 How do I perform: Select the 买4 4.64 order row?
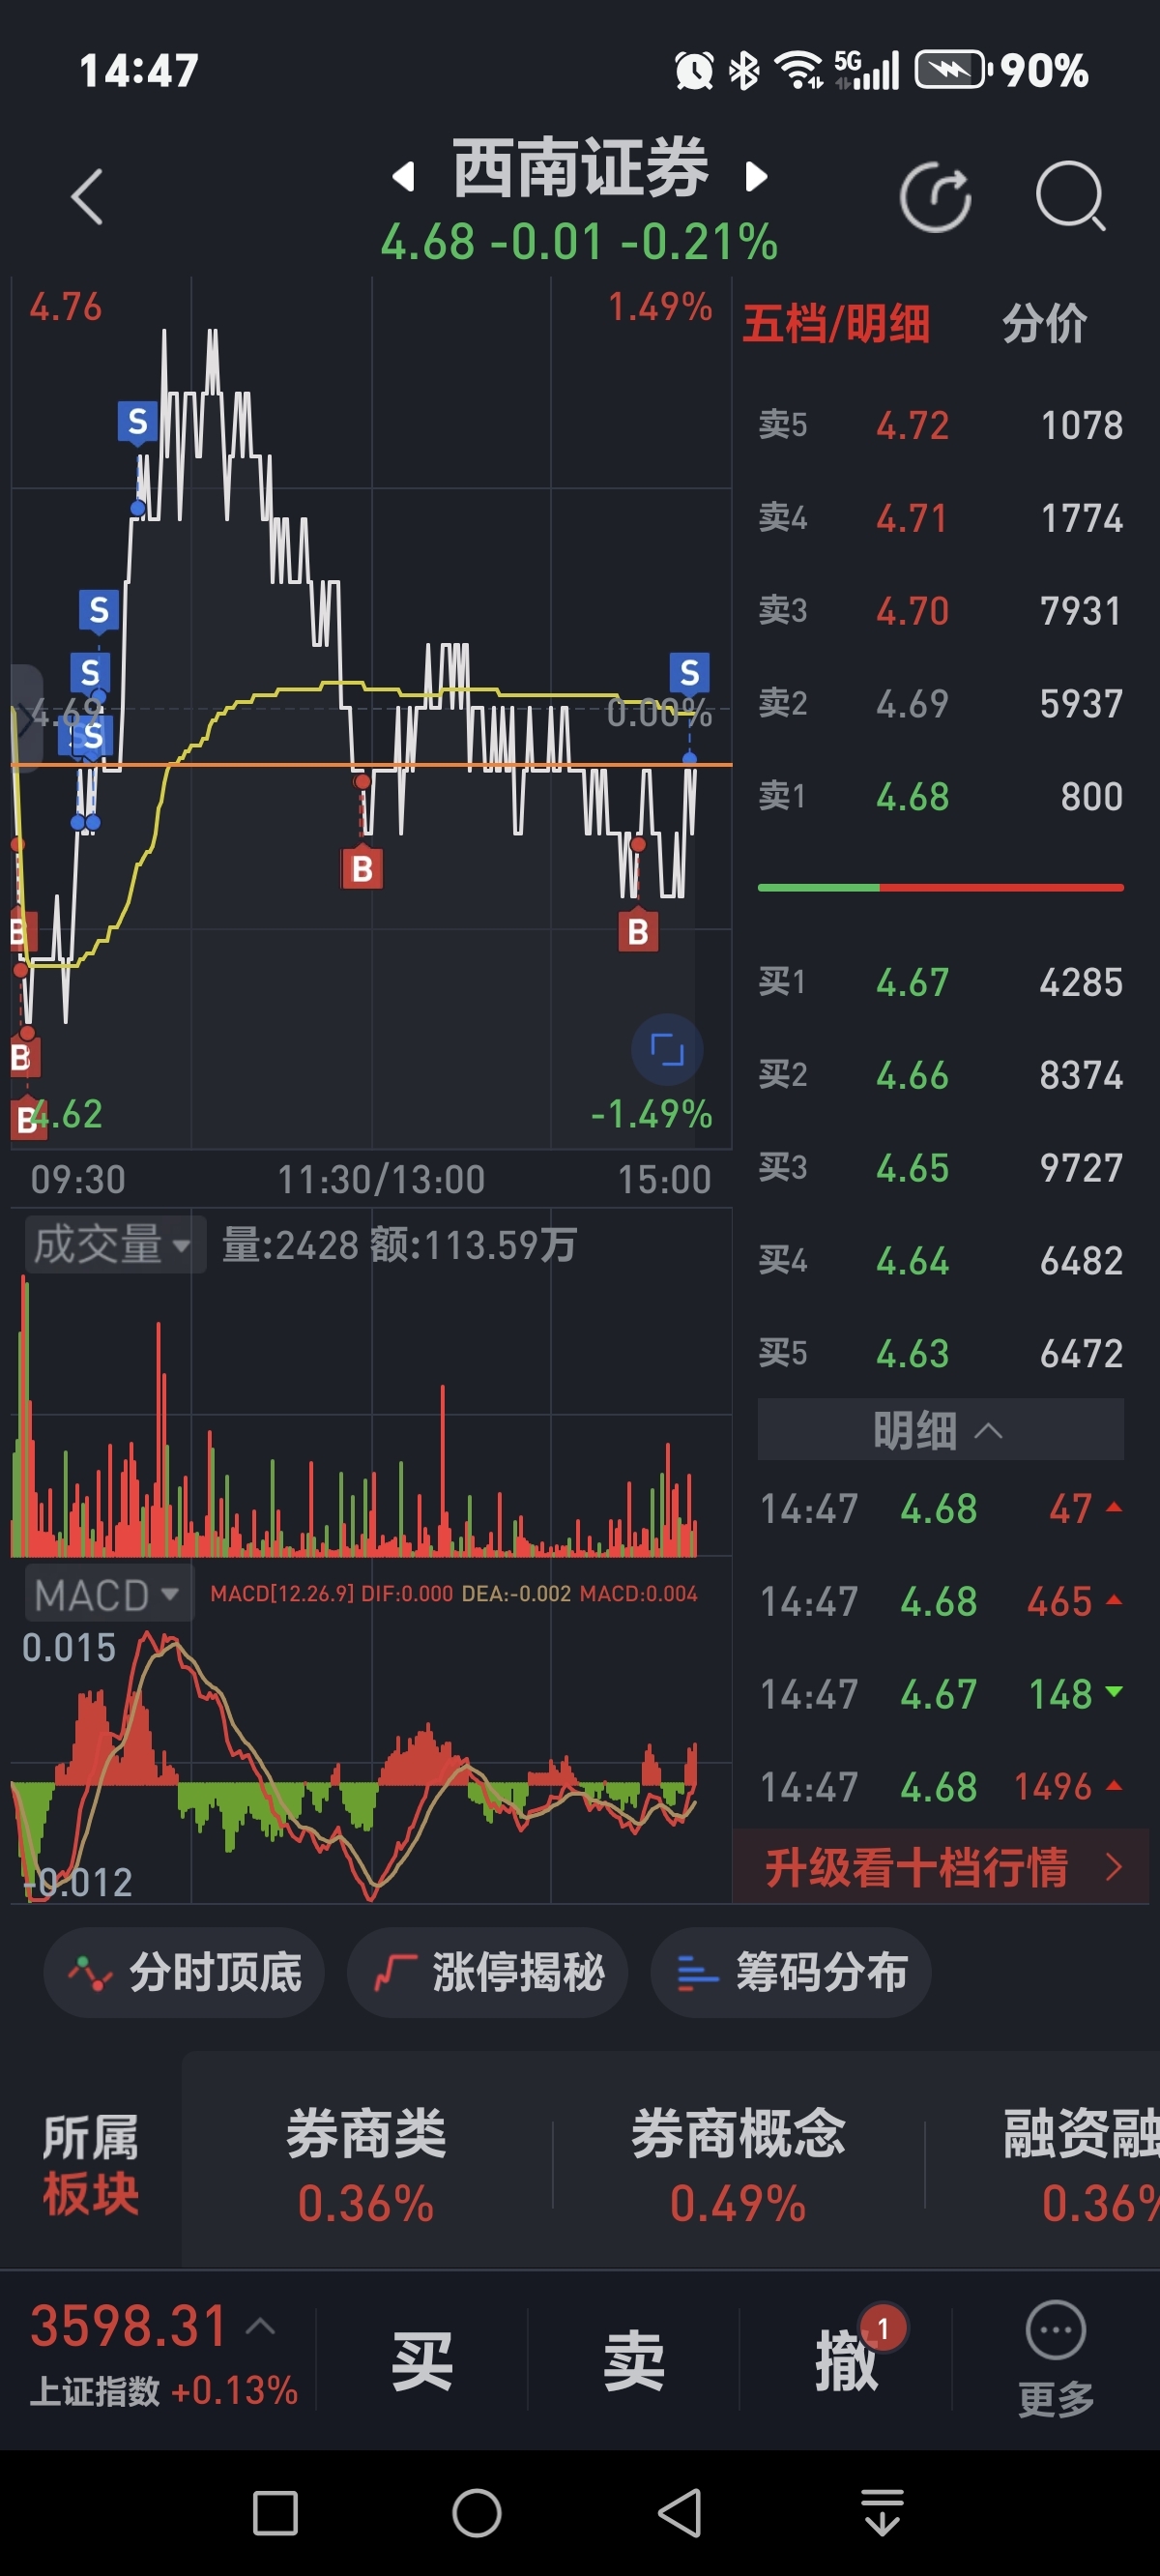click(940, 1261)
